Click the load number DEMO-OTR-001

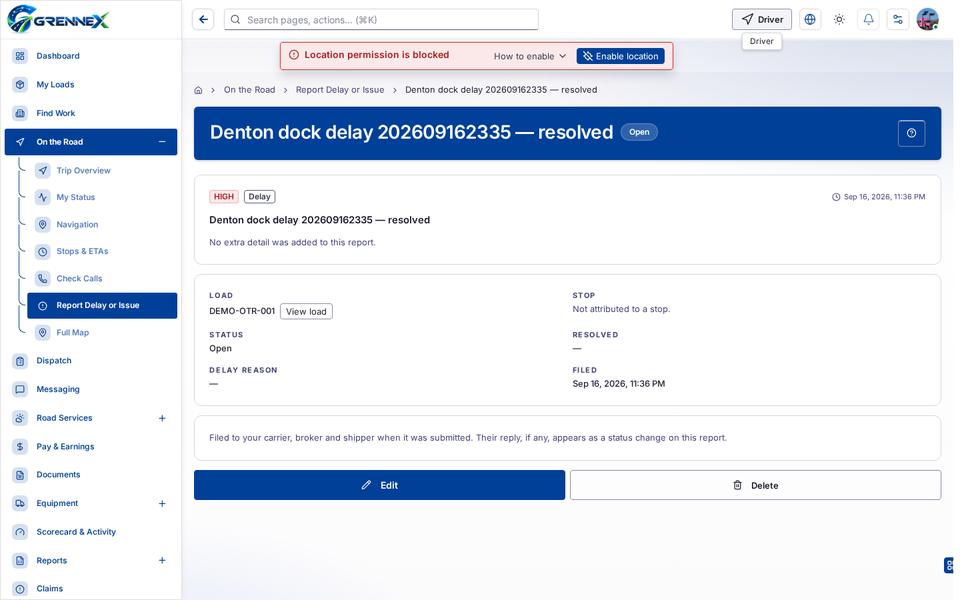click(242, 311)
